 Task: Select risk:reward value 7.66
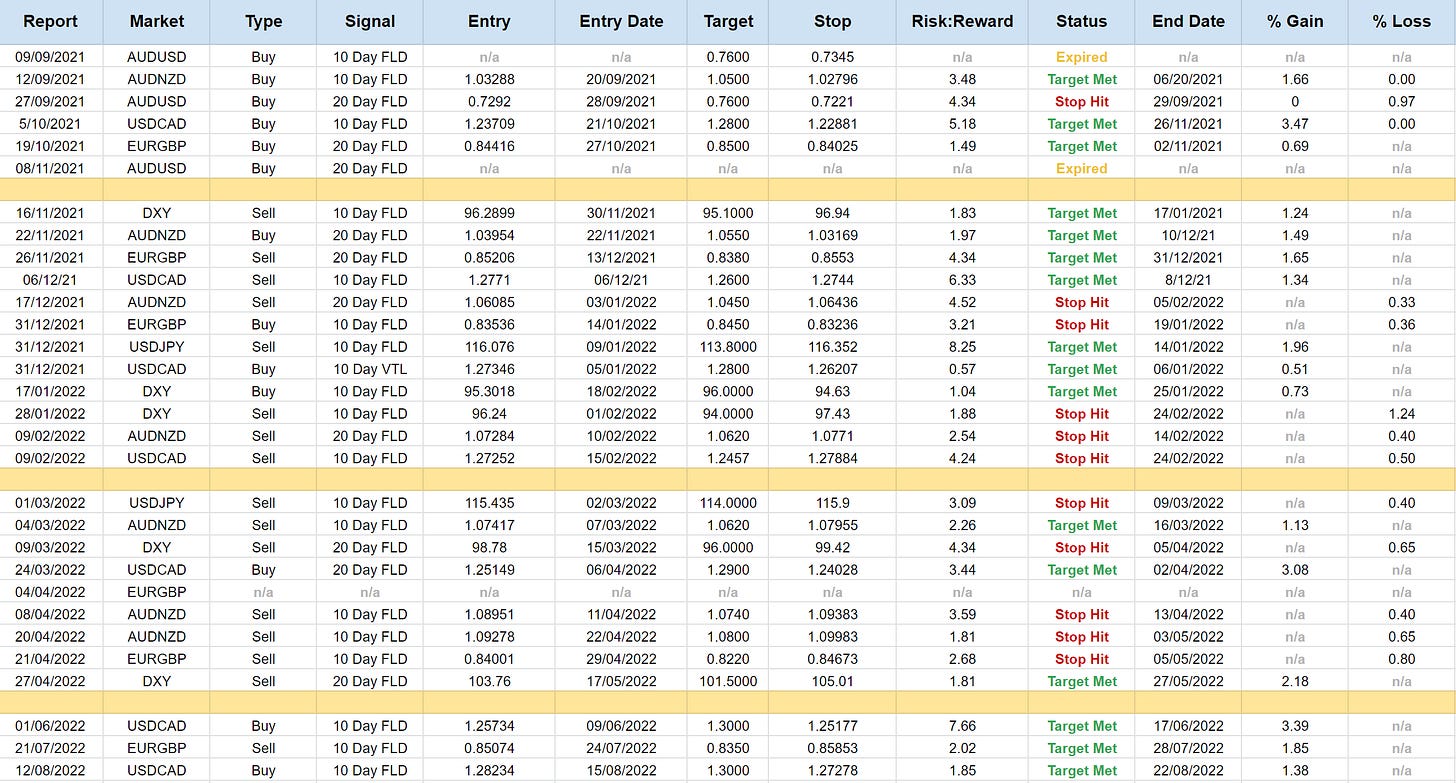point(962,726)
